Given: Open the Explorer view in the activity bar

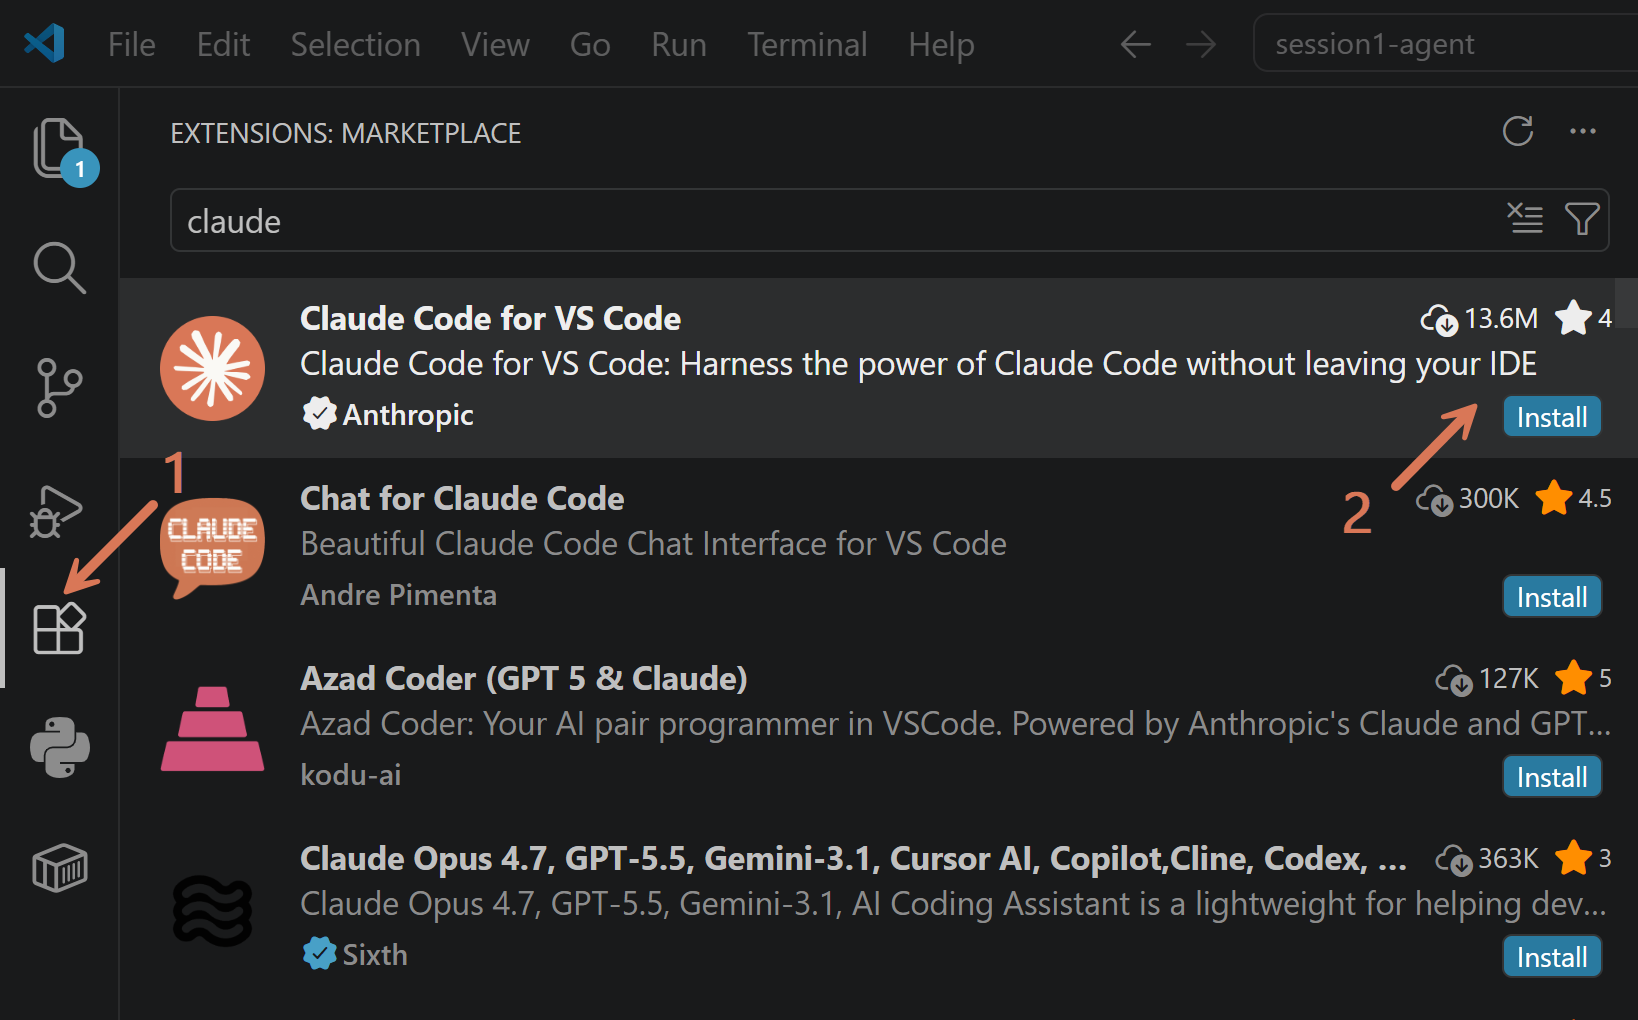Looking at the screenshot, I should coord(60,150).
